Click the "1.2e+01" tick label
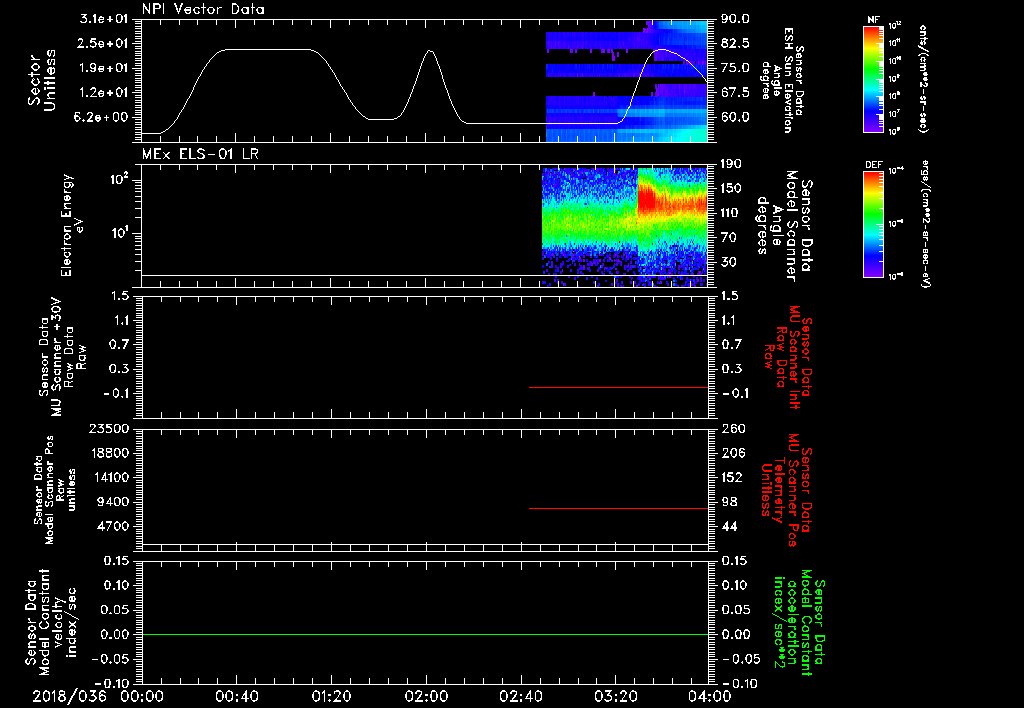This screenshot has width=1024, height=708. 104,92
